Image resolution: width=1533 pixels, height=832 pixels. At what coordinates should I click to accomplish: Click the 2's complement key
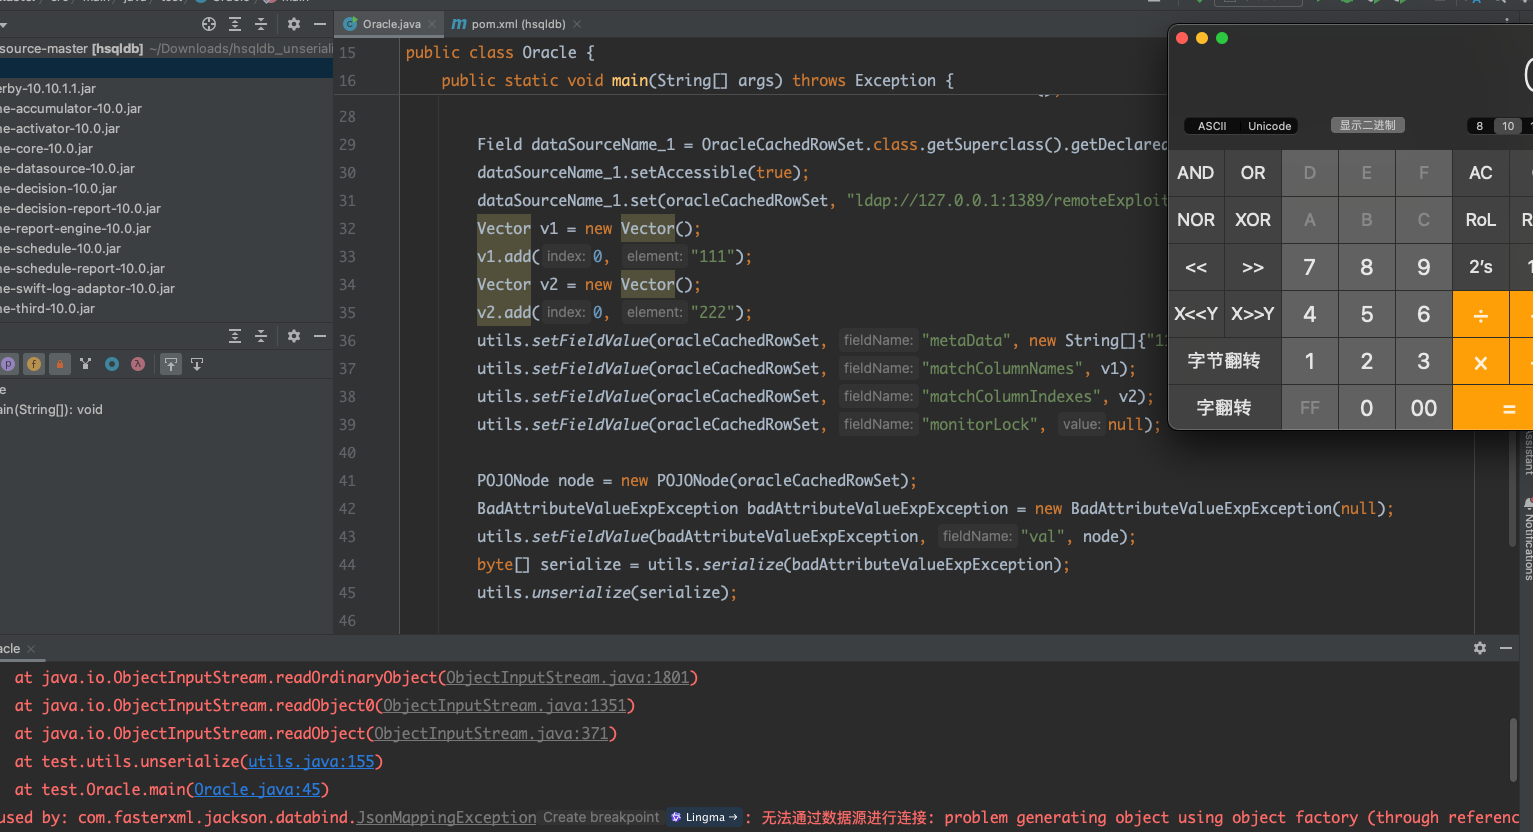click(x=1481, y=267)
